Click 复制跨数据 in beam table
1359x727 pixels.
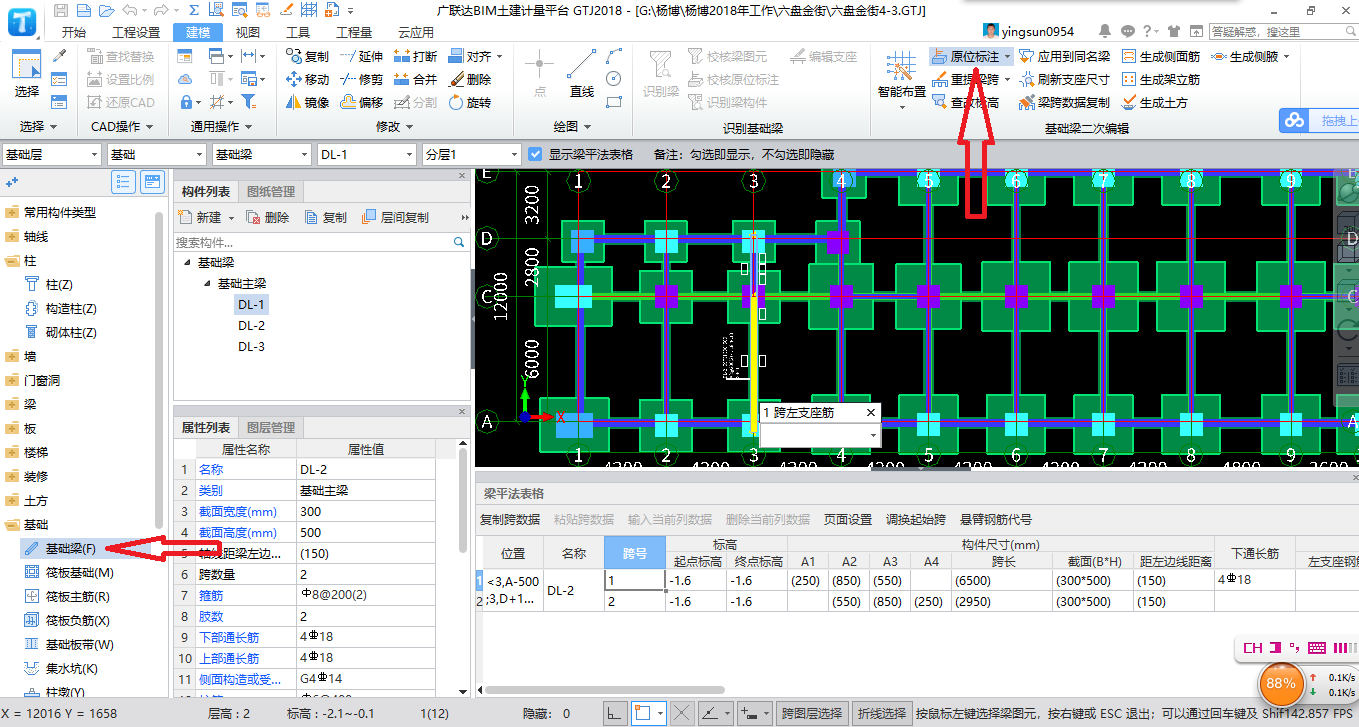click(510, 520)
